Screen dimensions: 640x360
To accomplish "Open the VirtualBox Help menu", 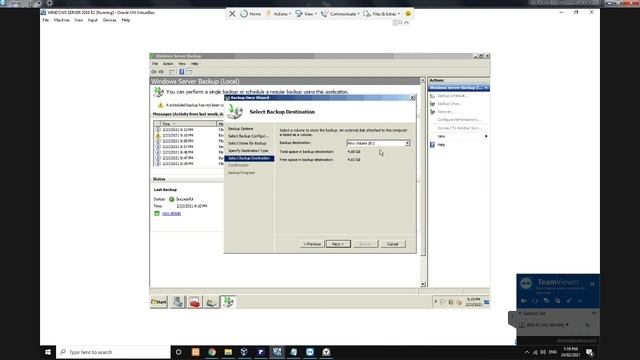I will click(x=126, y=20).
